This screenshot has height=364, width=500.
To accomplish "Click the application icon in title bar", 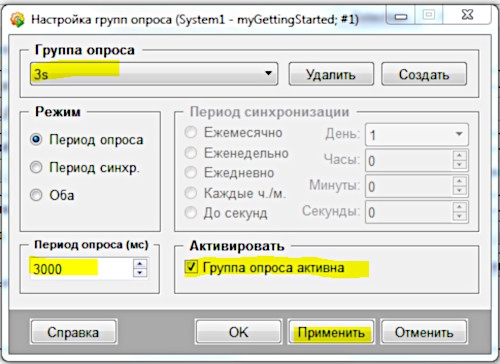I will pyautogui.click(x=17, y=19).
